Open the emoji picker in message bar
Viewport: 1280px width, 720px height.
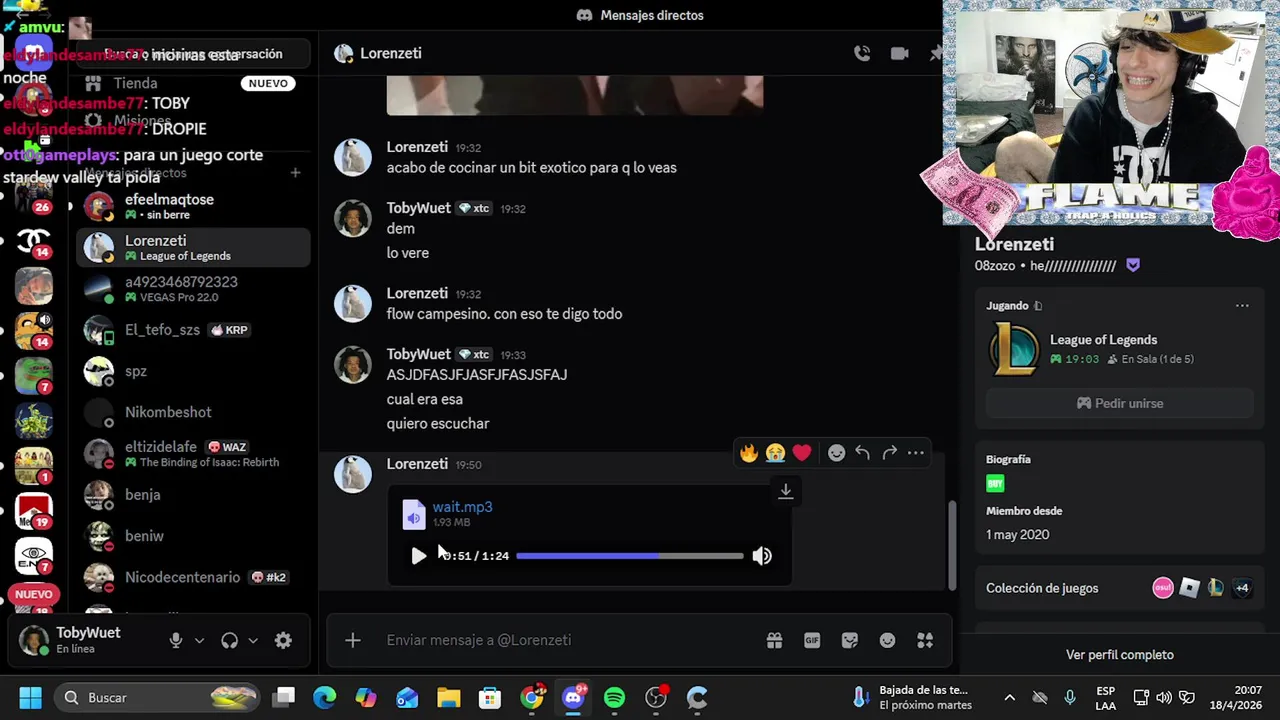pos(888,640)
